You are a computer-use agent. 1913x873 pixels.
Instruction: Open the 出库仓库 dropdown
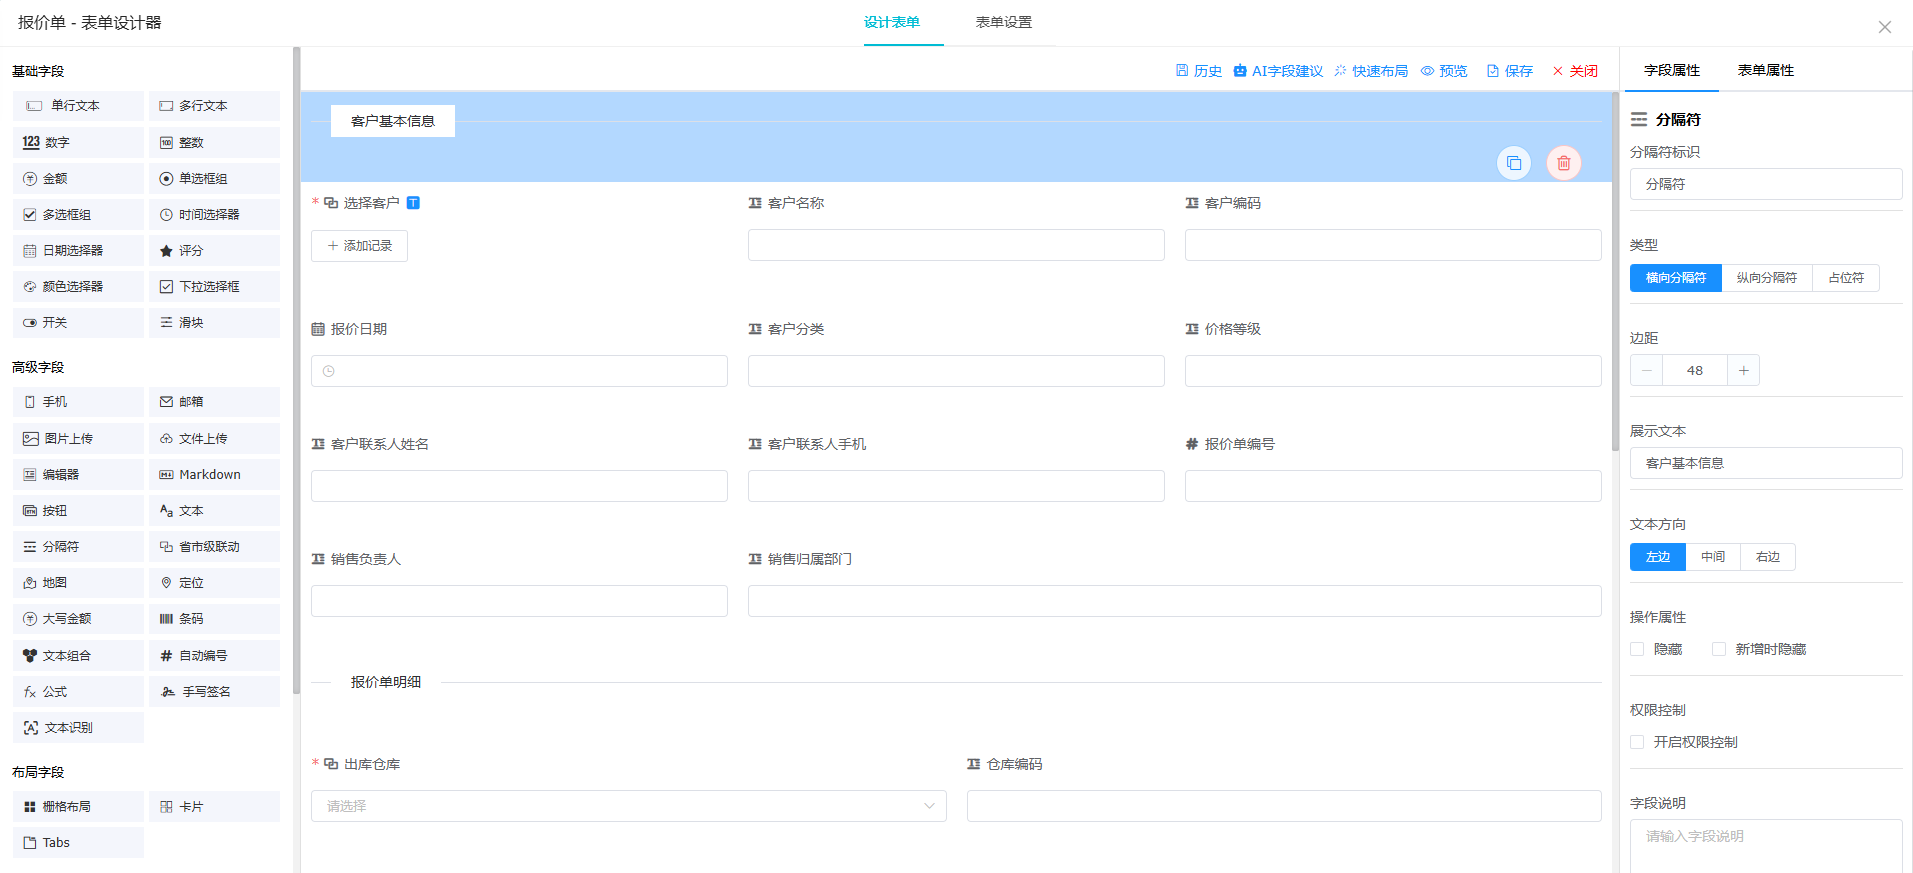(x=629, y=806)
